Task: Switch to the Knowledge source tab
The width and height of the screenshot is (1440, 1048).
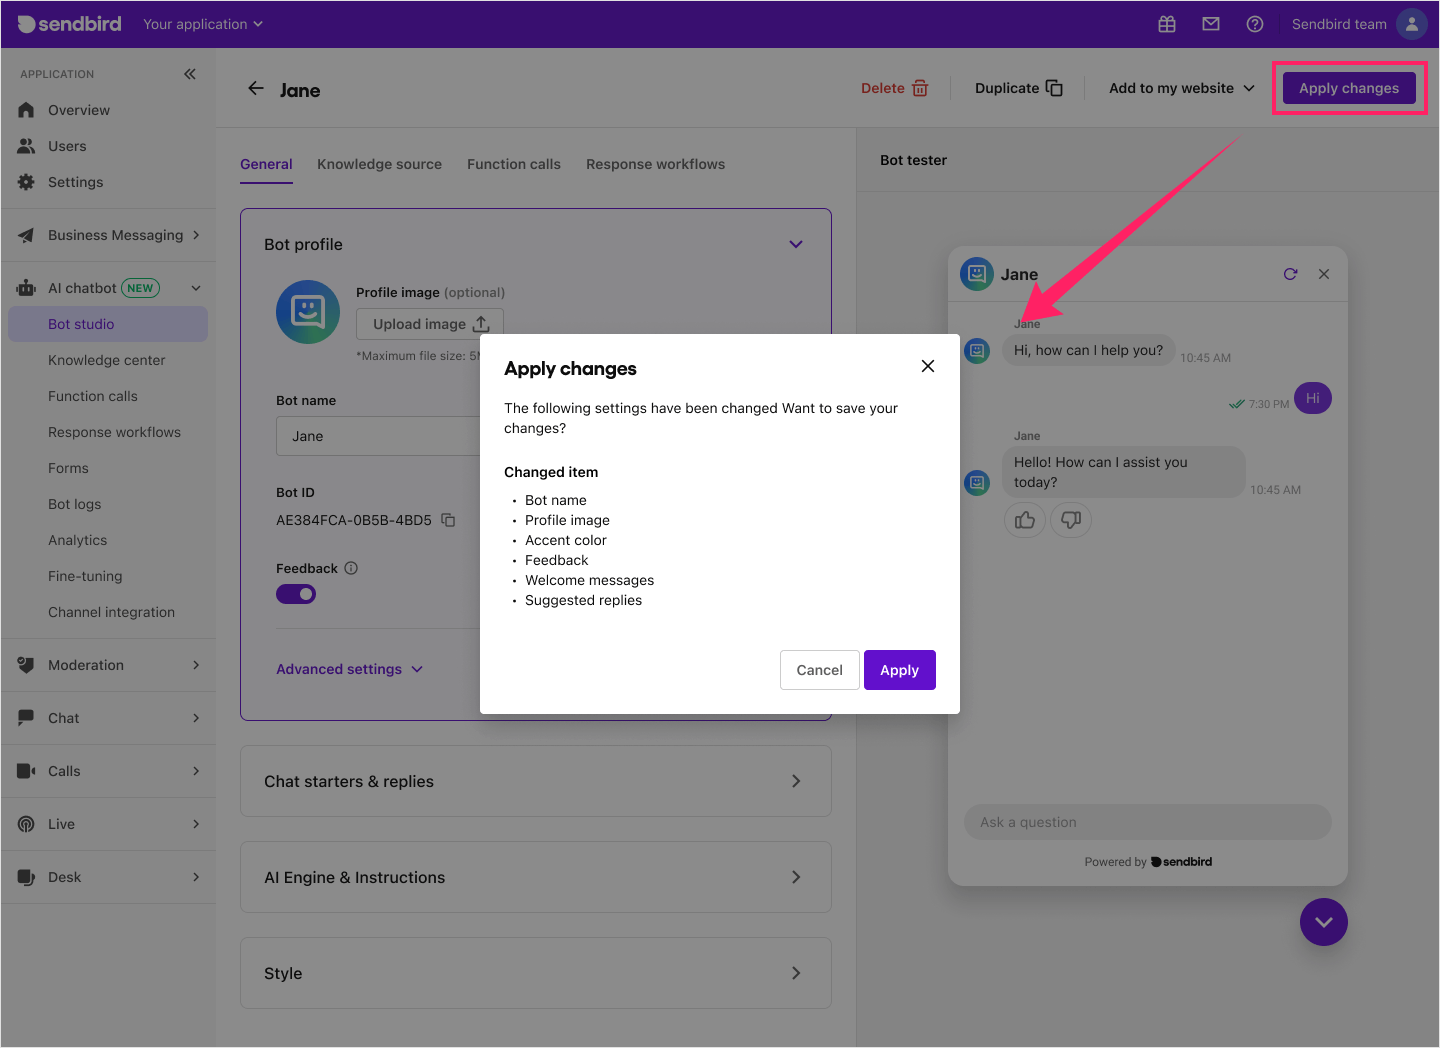Action: (379, 164)
